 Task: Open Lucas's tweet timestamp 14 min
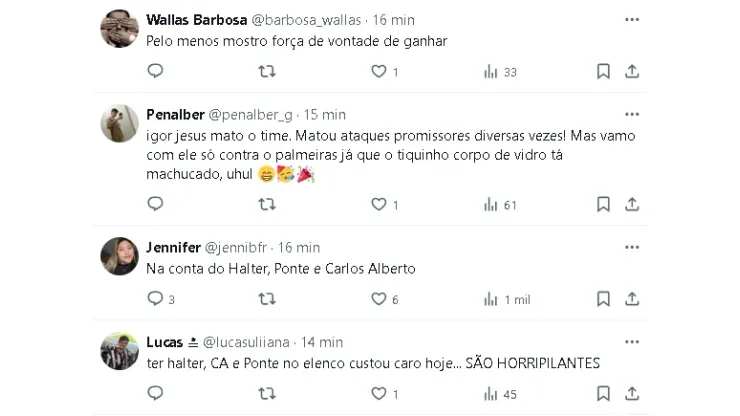(x=322, y=341)
